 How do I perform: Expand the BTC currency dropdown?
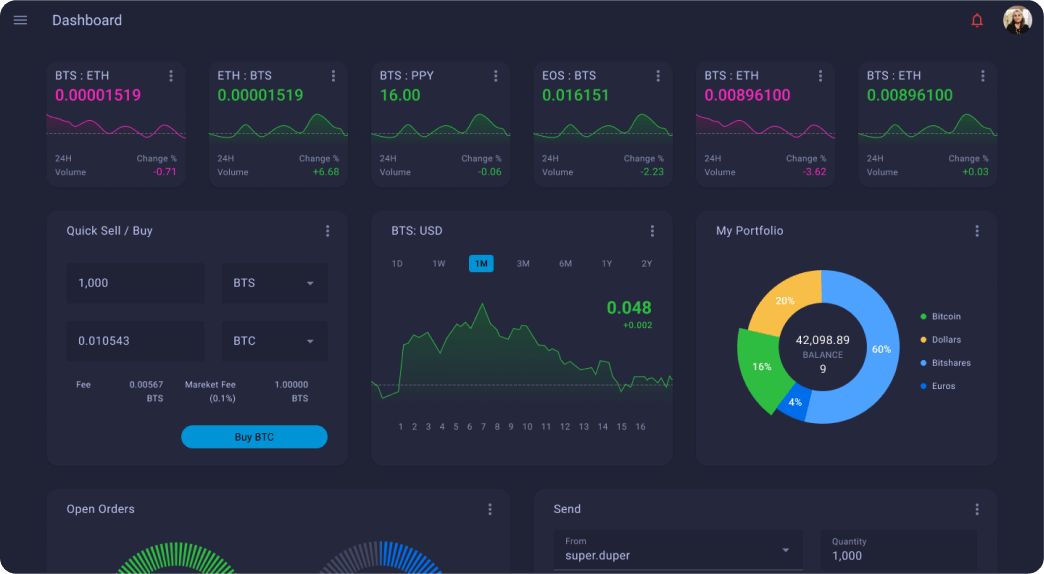click(x=274, y=341)
